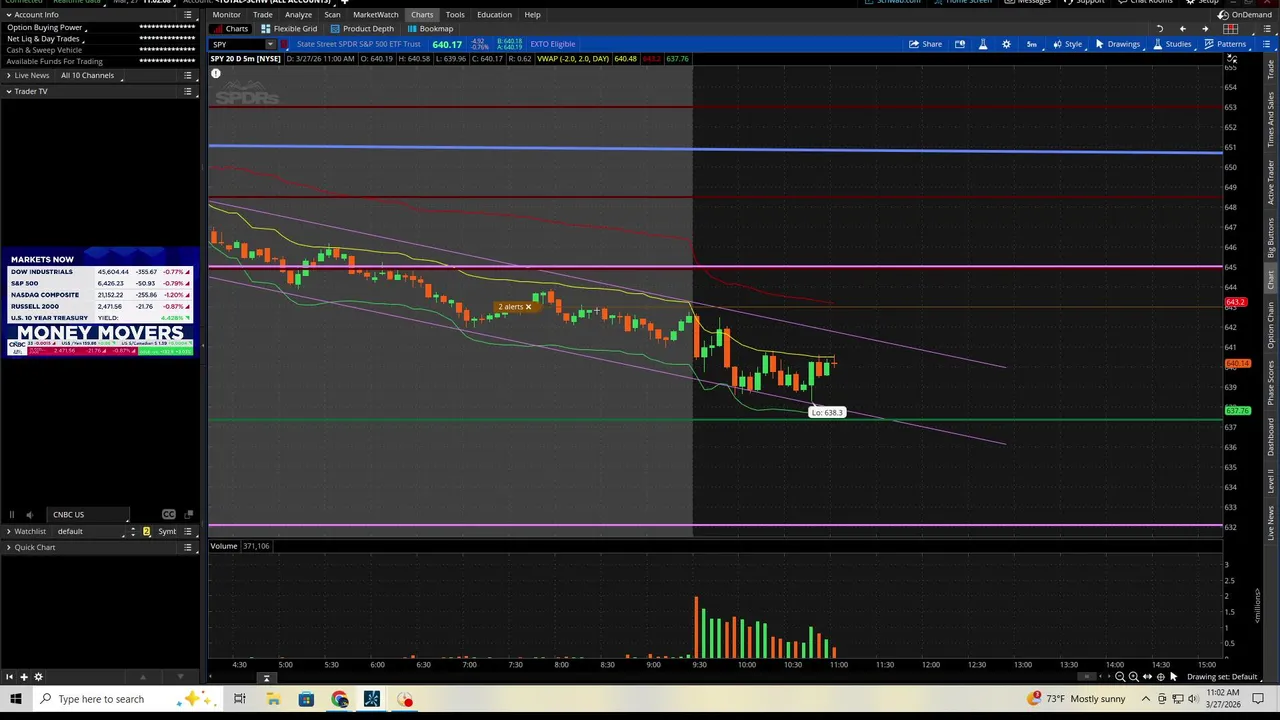Click the add gadget plus icon
The image size is (1280, 720).
(x=24, y=677)
